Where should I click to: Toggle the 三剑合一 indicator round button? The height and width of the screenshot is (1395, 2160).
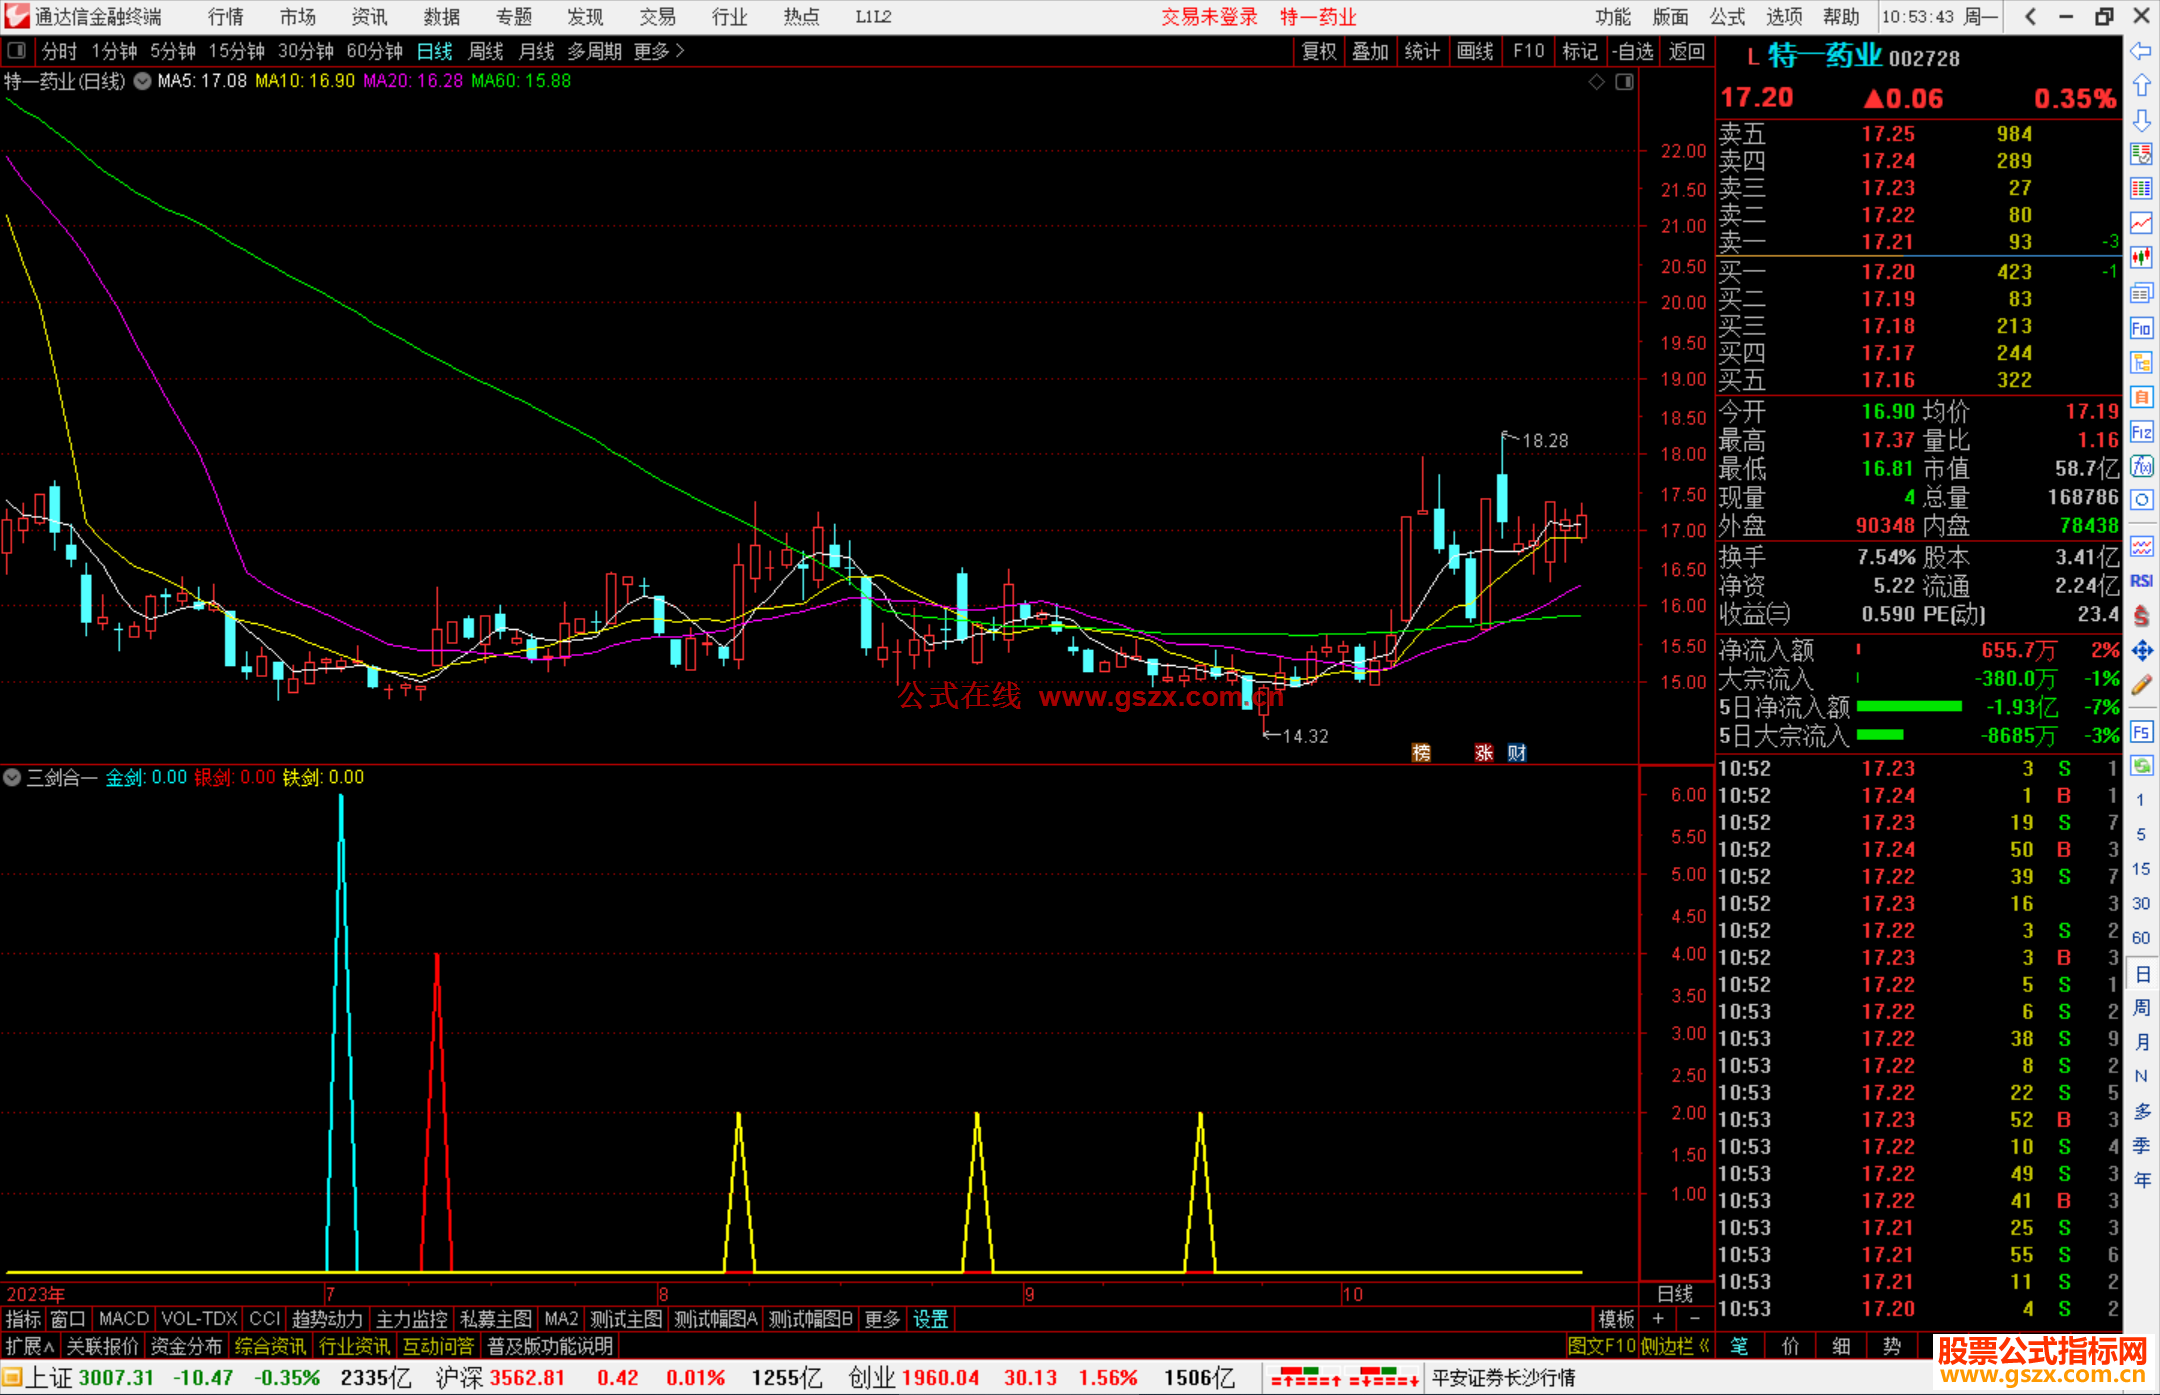tap(12, 777)
